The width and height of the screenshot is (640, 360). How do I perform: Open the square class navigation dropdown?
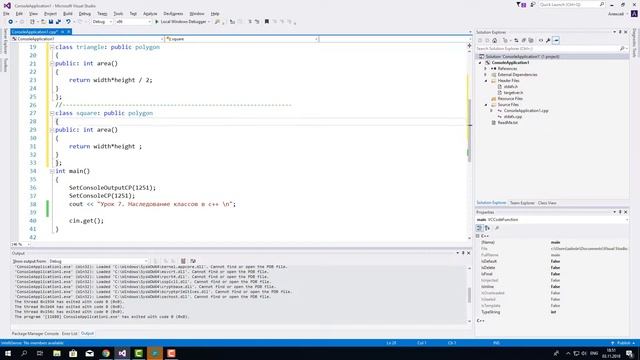(242, 39)
